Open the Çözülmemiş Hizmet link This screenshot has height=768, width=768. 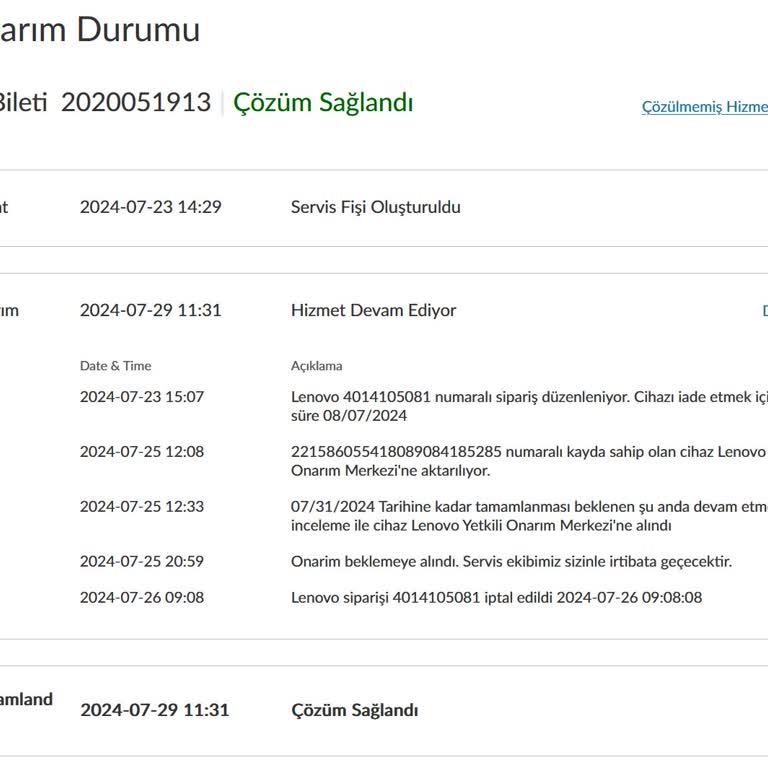[x=705, y=107]
